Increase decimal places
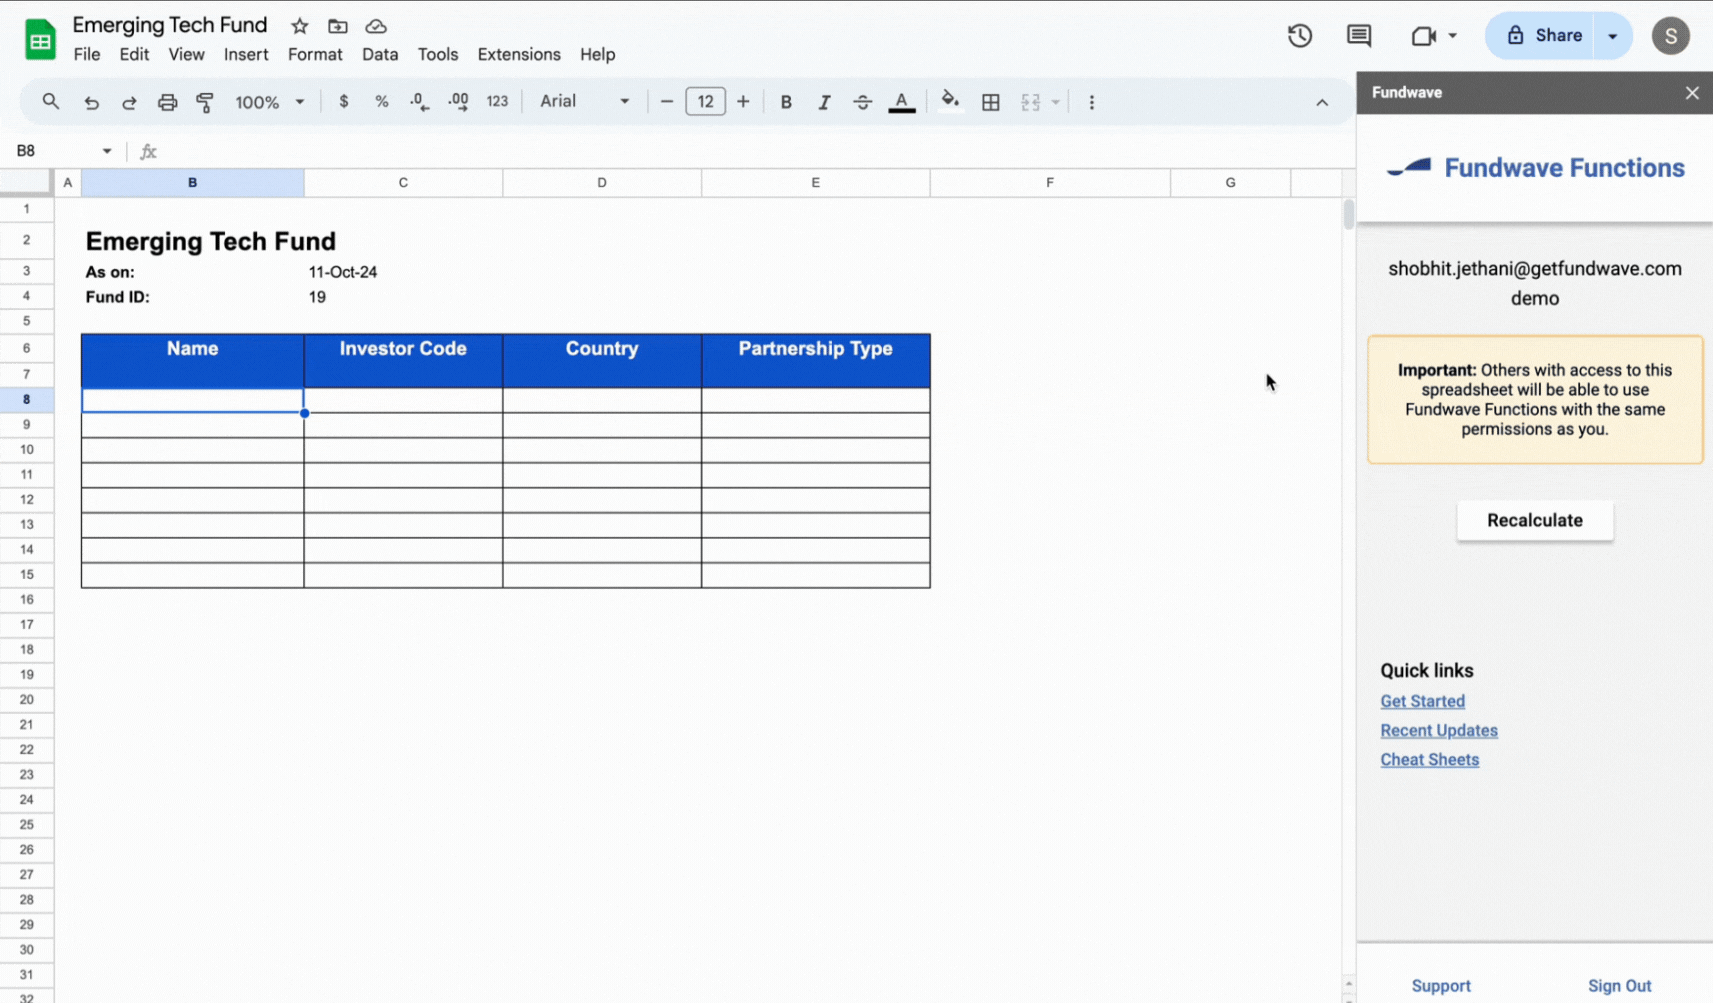The height and width of the screenshot is (1003, 1713). pyautogui.click(x=458, y=101)
